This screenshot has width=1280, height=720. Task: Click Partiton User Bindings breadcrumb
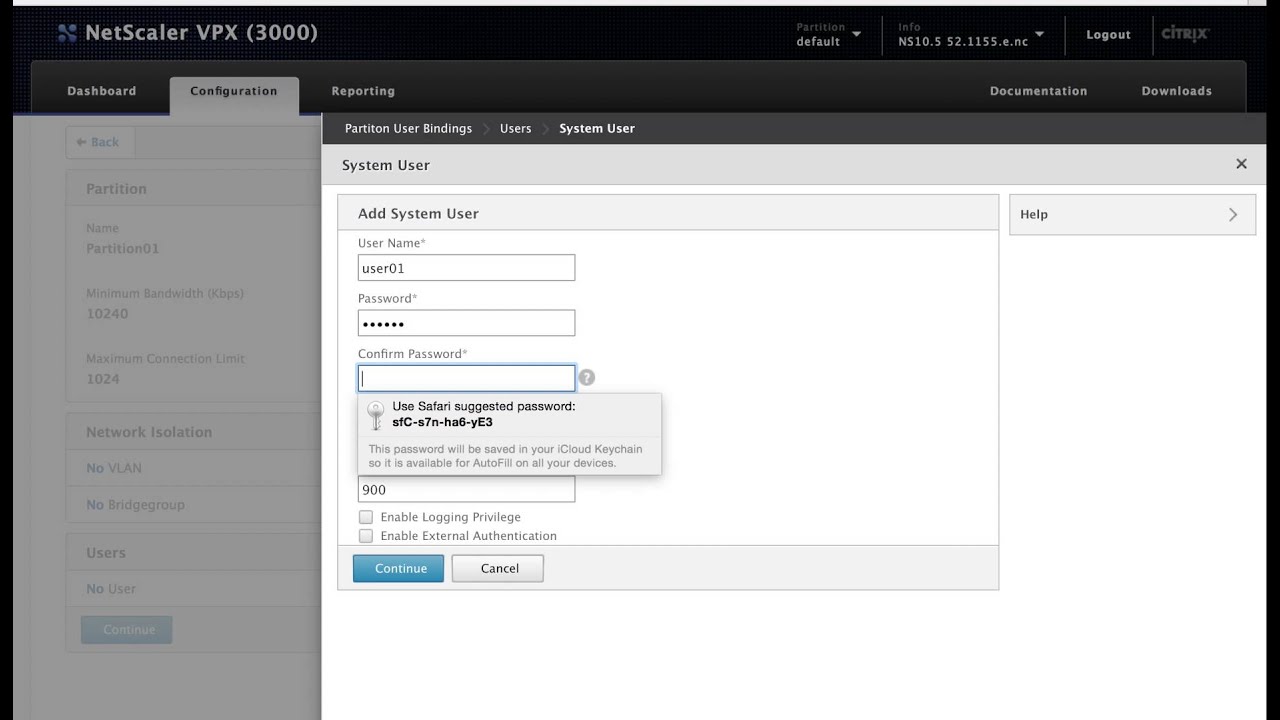[408, 128]
